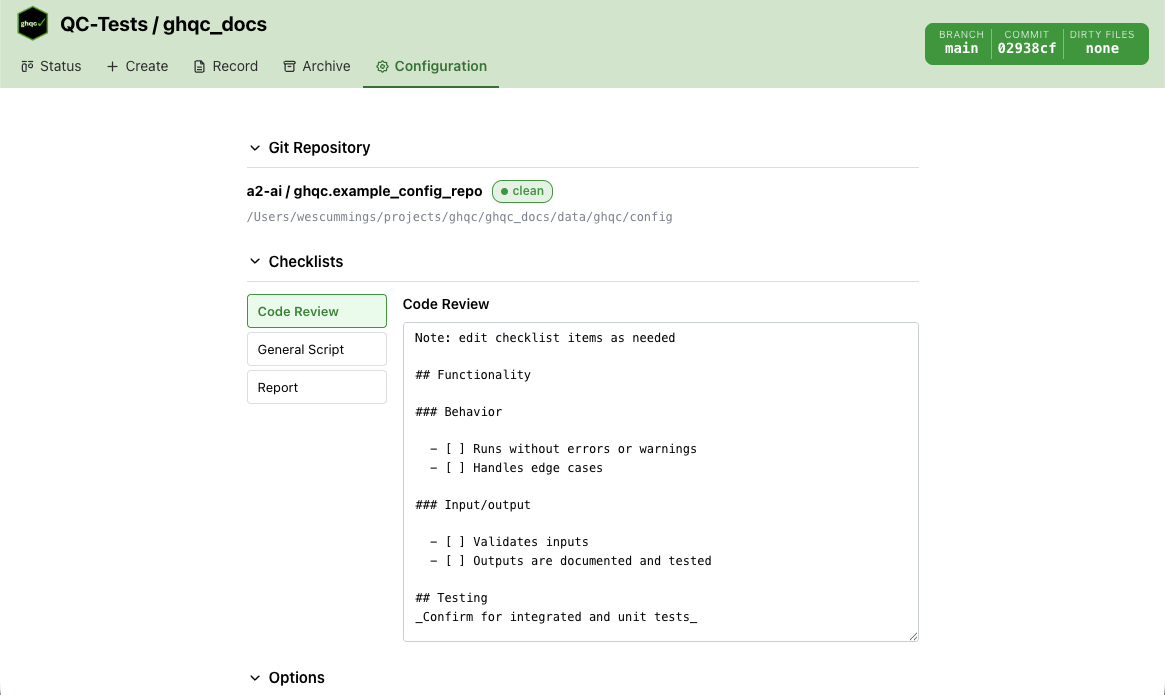The height and width of the screenshot is (695, 1165).
Task: Click the text area resize handle
Action: (x=912, y=635)
